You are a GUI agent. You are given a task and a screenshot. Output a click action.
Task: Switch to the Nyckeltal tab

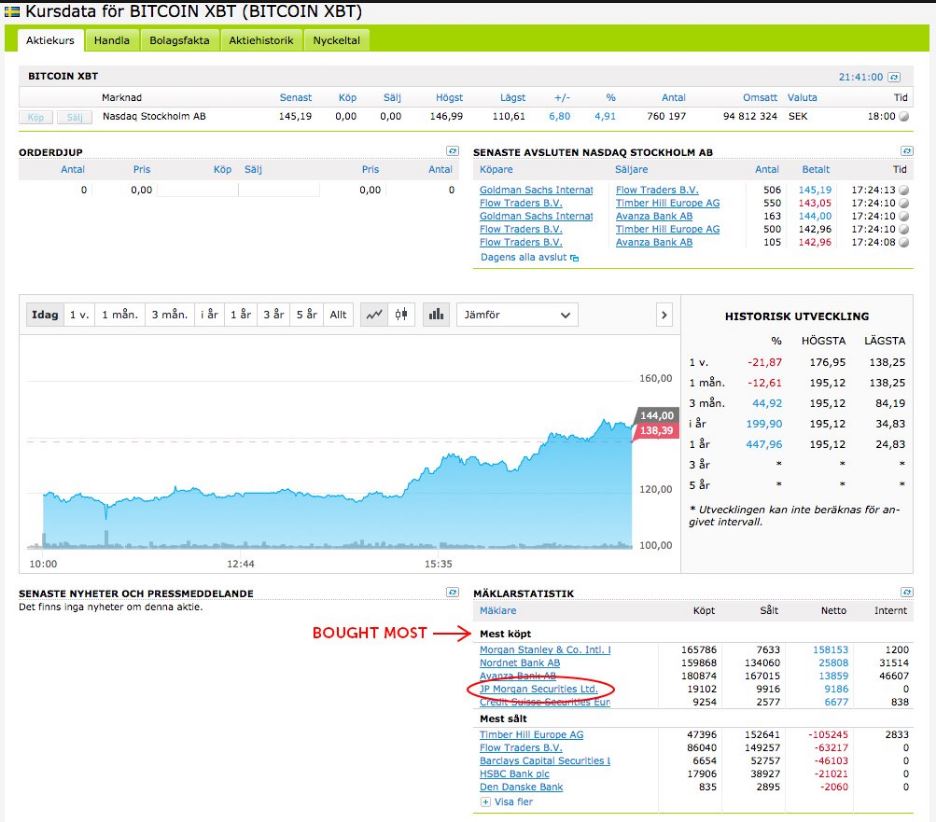coord(336,40)
